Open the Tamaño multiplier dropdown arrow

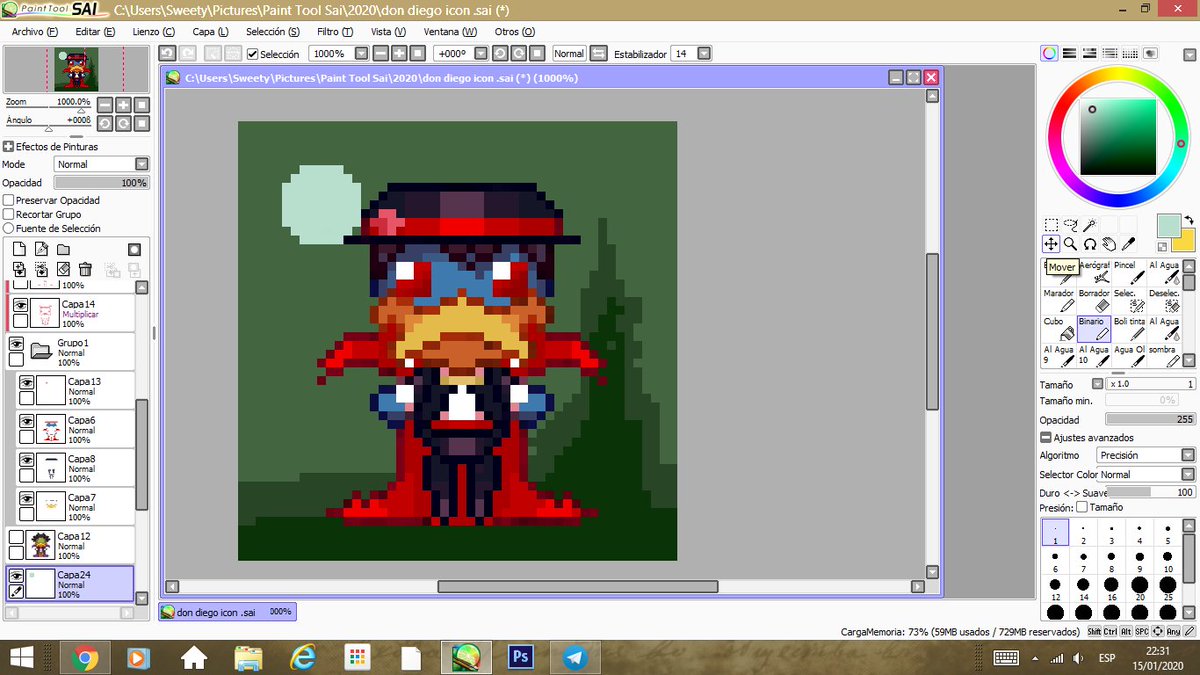pos(1097,384)
